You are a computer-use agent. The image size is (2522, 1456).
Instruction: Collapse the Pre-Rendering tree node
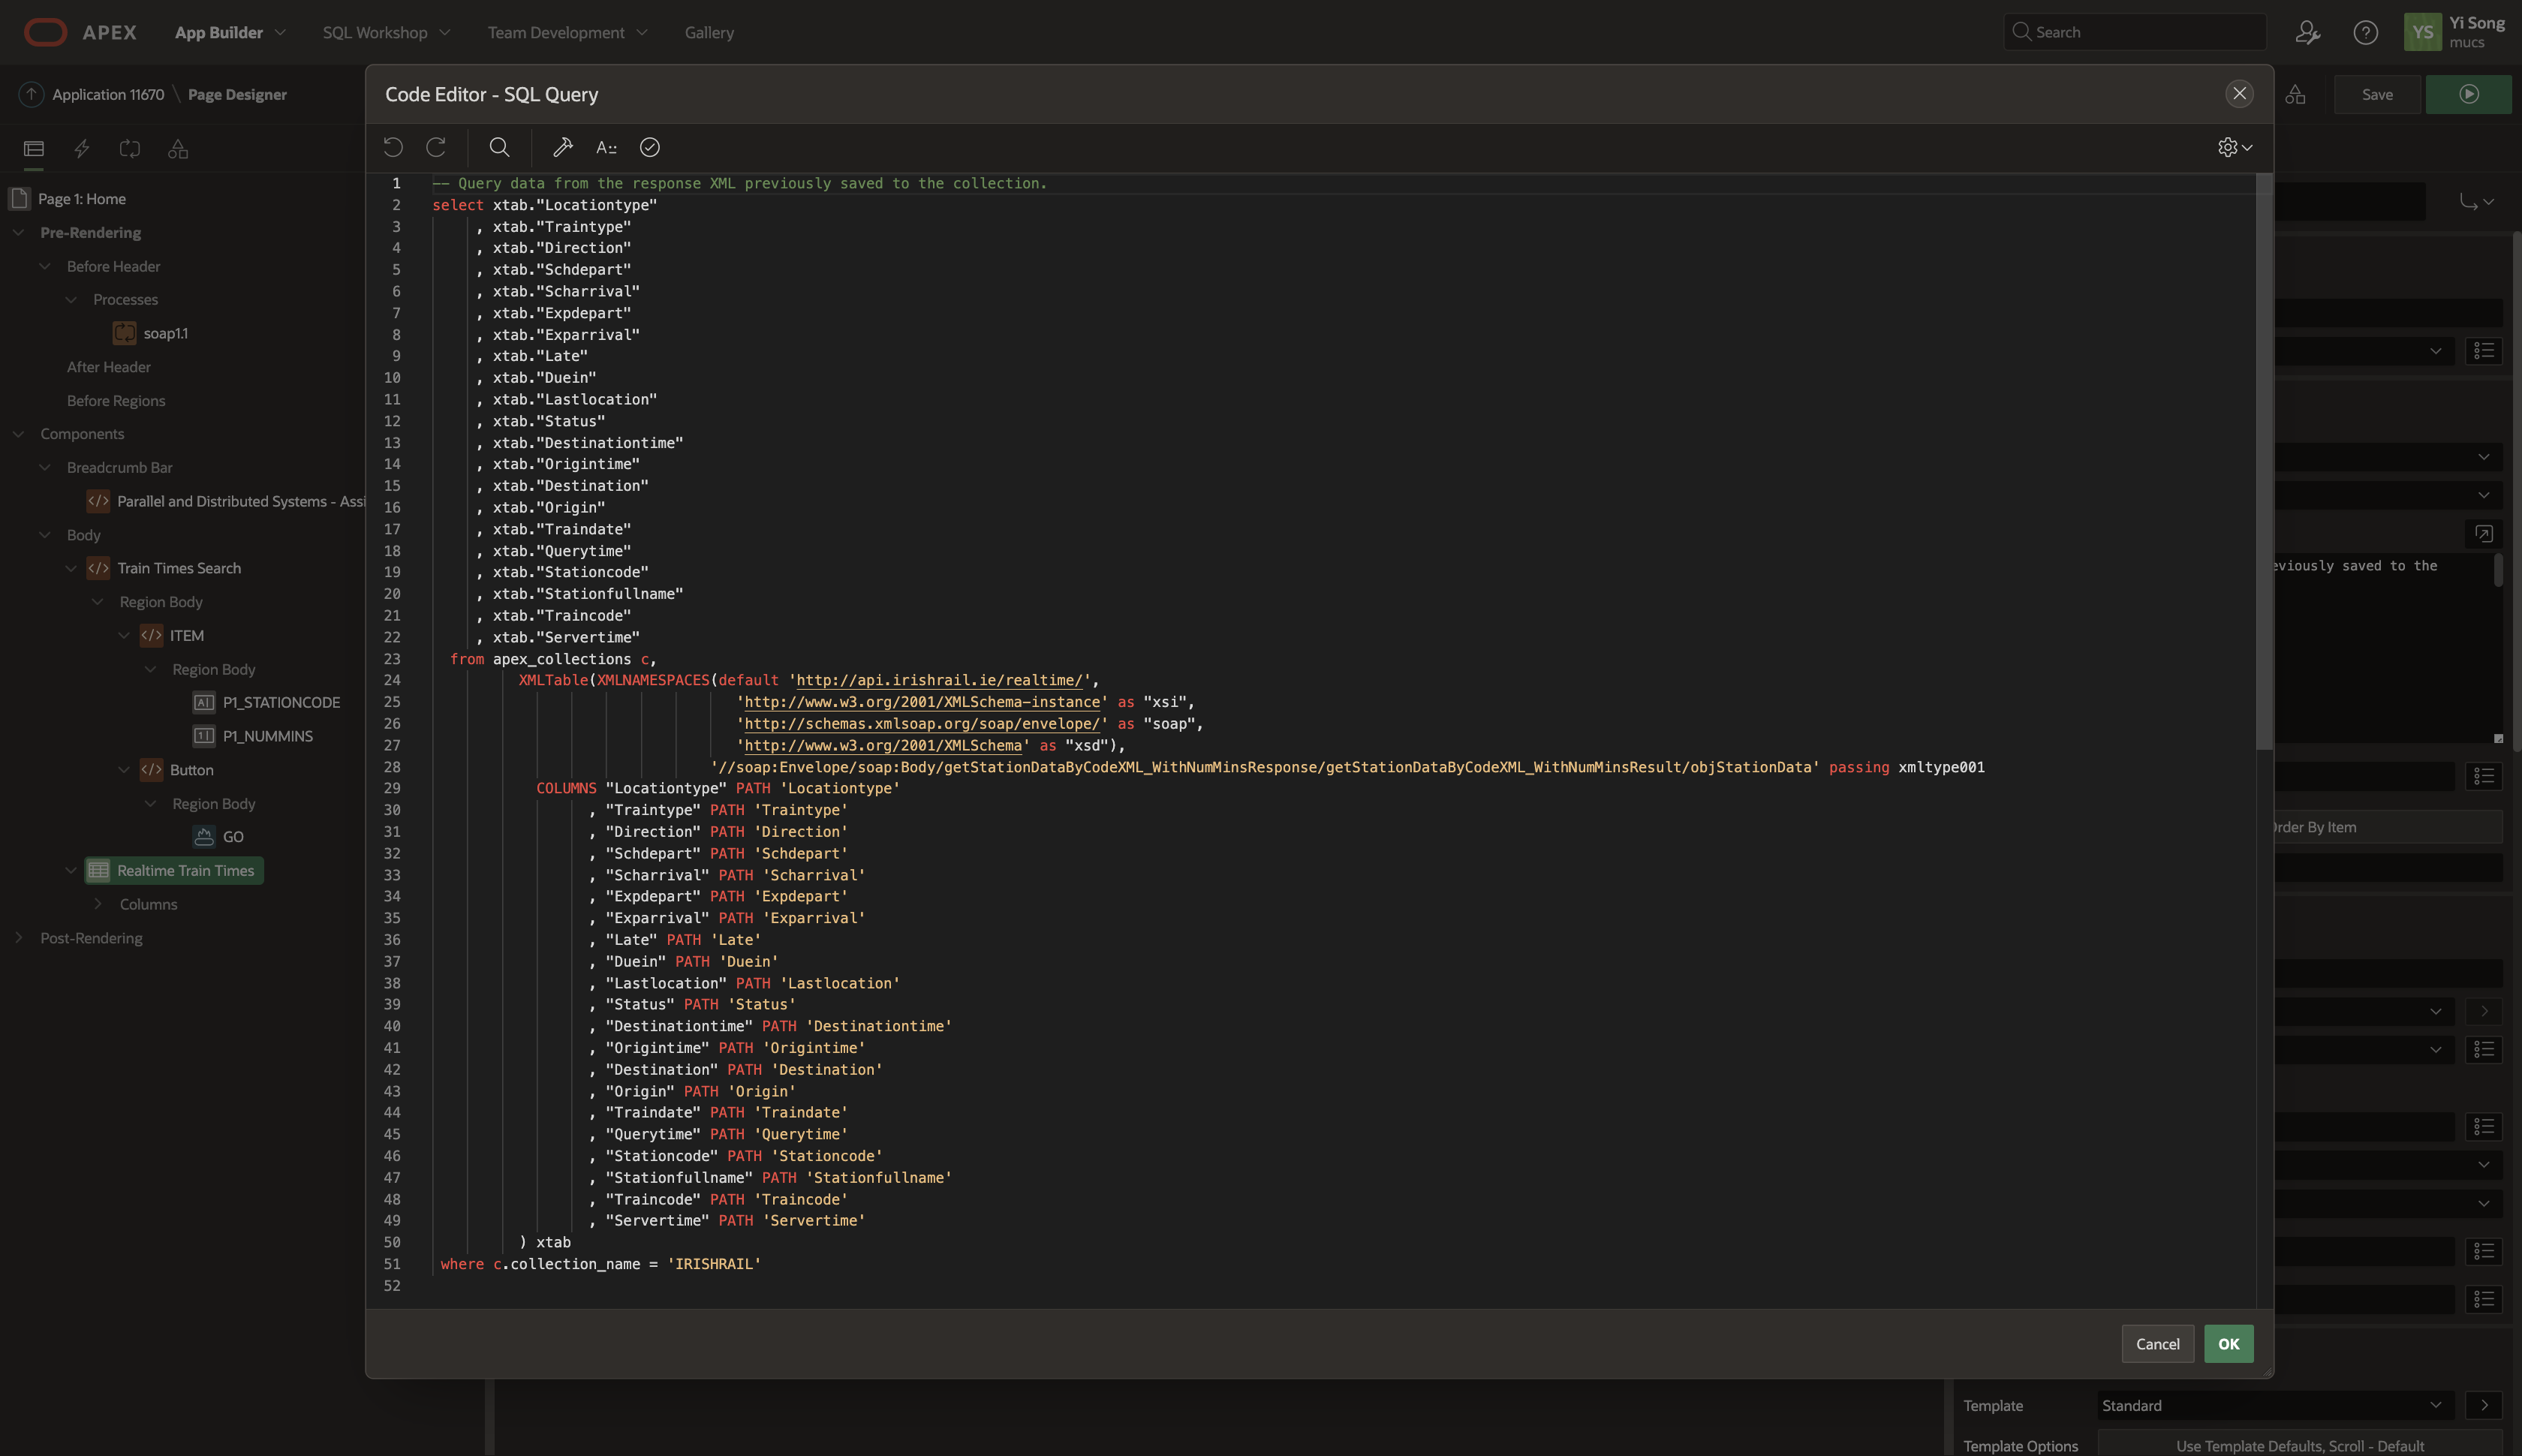point(18,232)
